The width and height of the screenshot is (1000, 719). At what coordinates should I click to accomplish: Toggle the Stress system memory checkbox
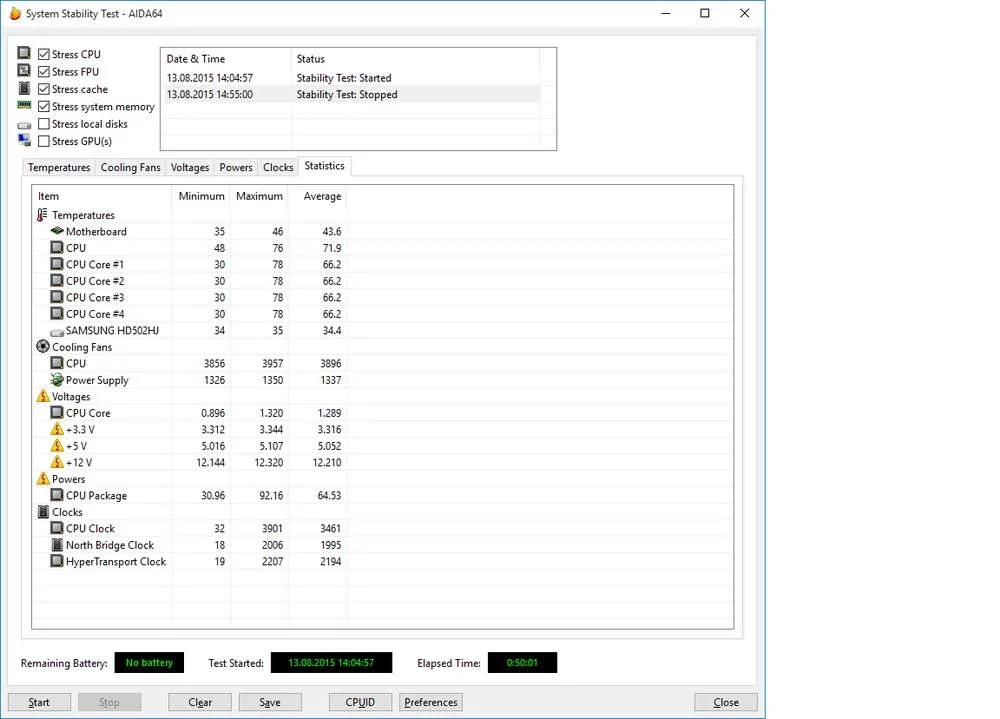click(x=44, y=107)
